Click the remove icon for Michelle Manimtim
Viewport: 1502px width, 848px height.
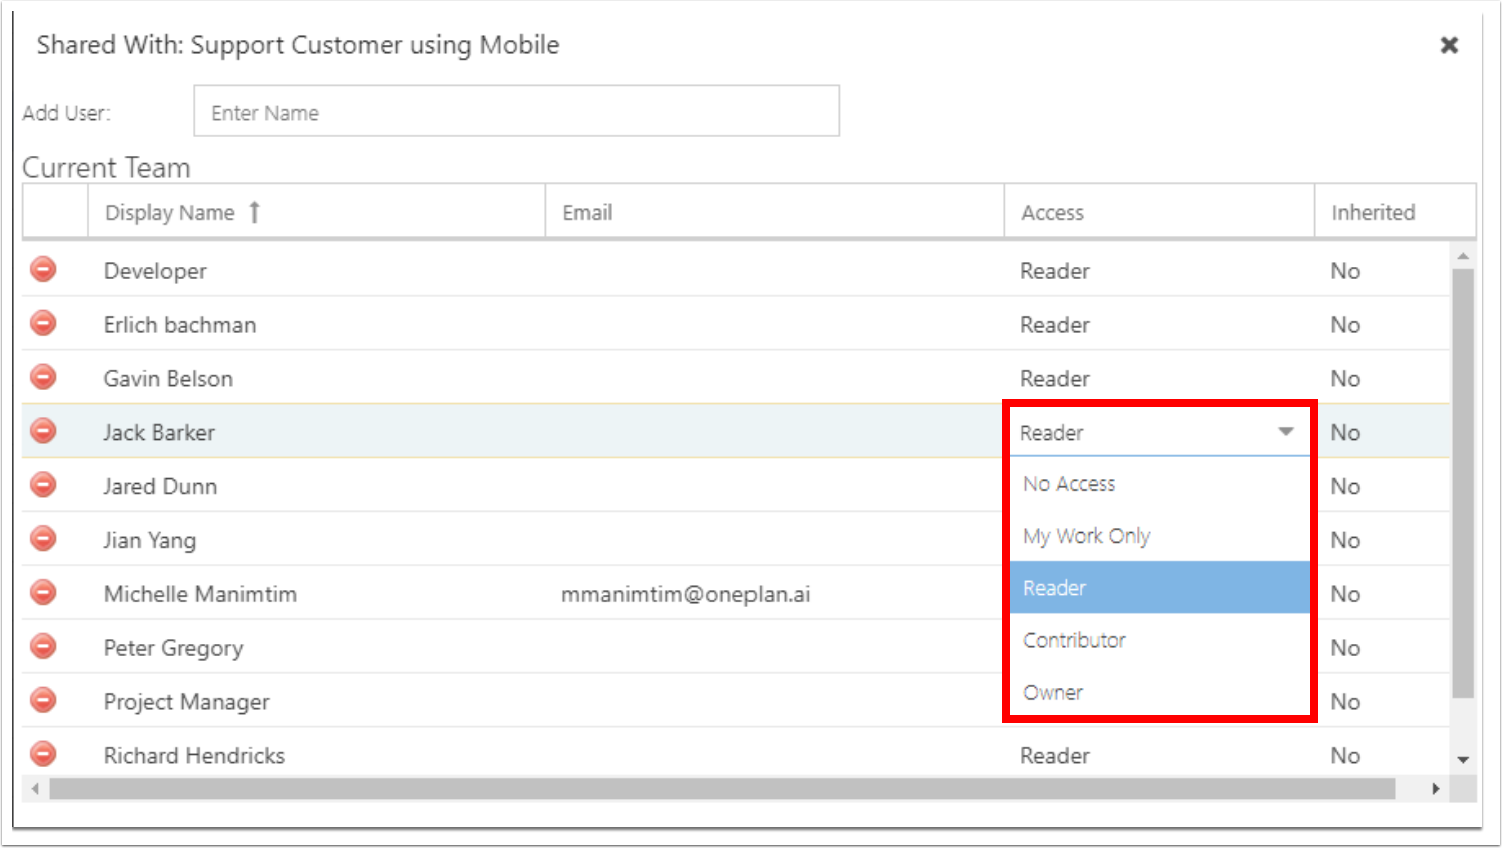pos(43,594)
